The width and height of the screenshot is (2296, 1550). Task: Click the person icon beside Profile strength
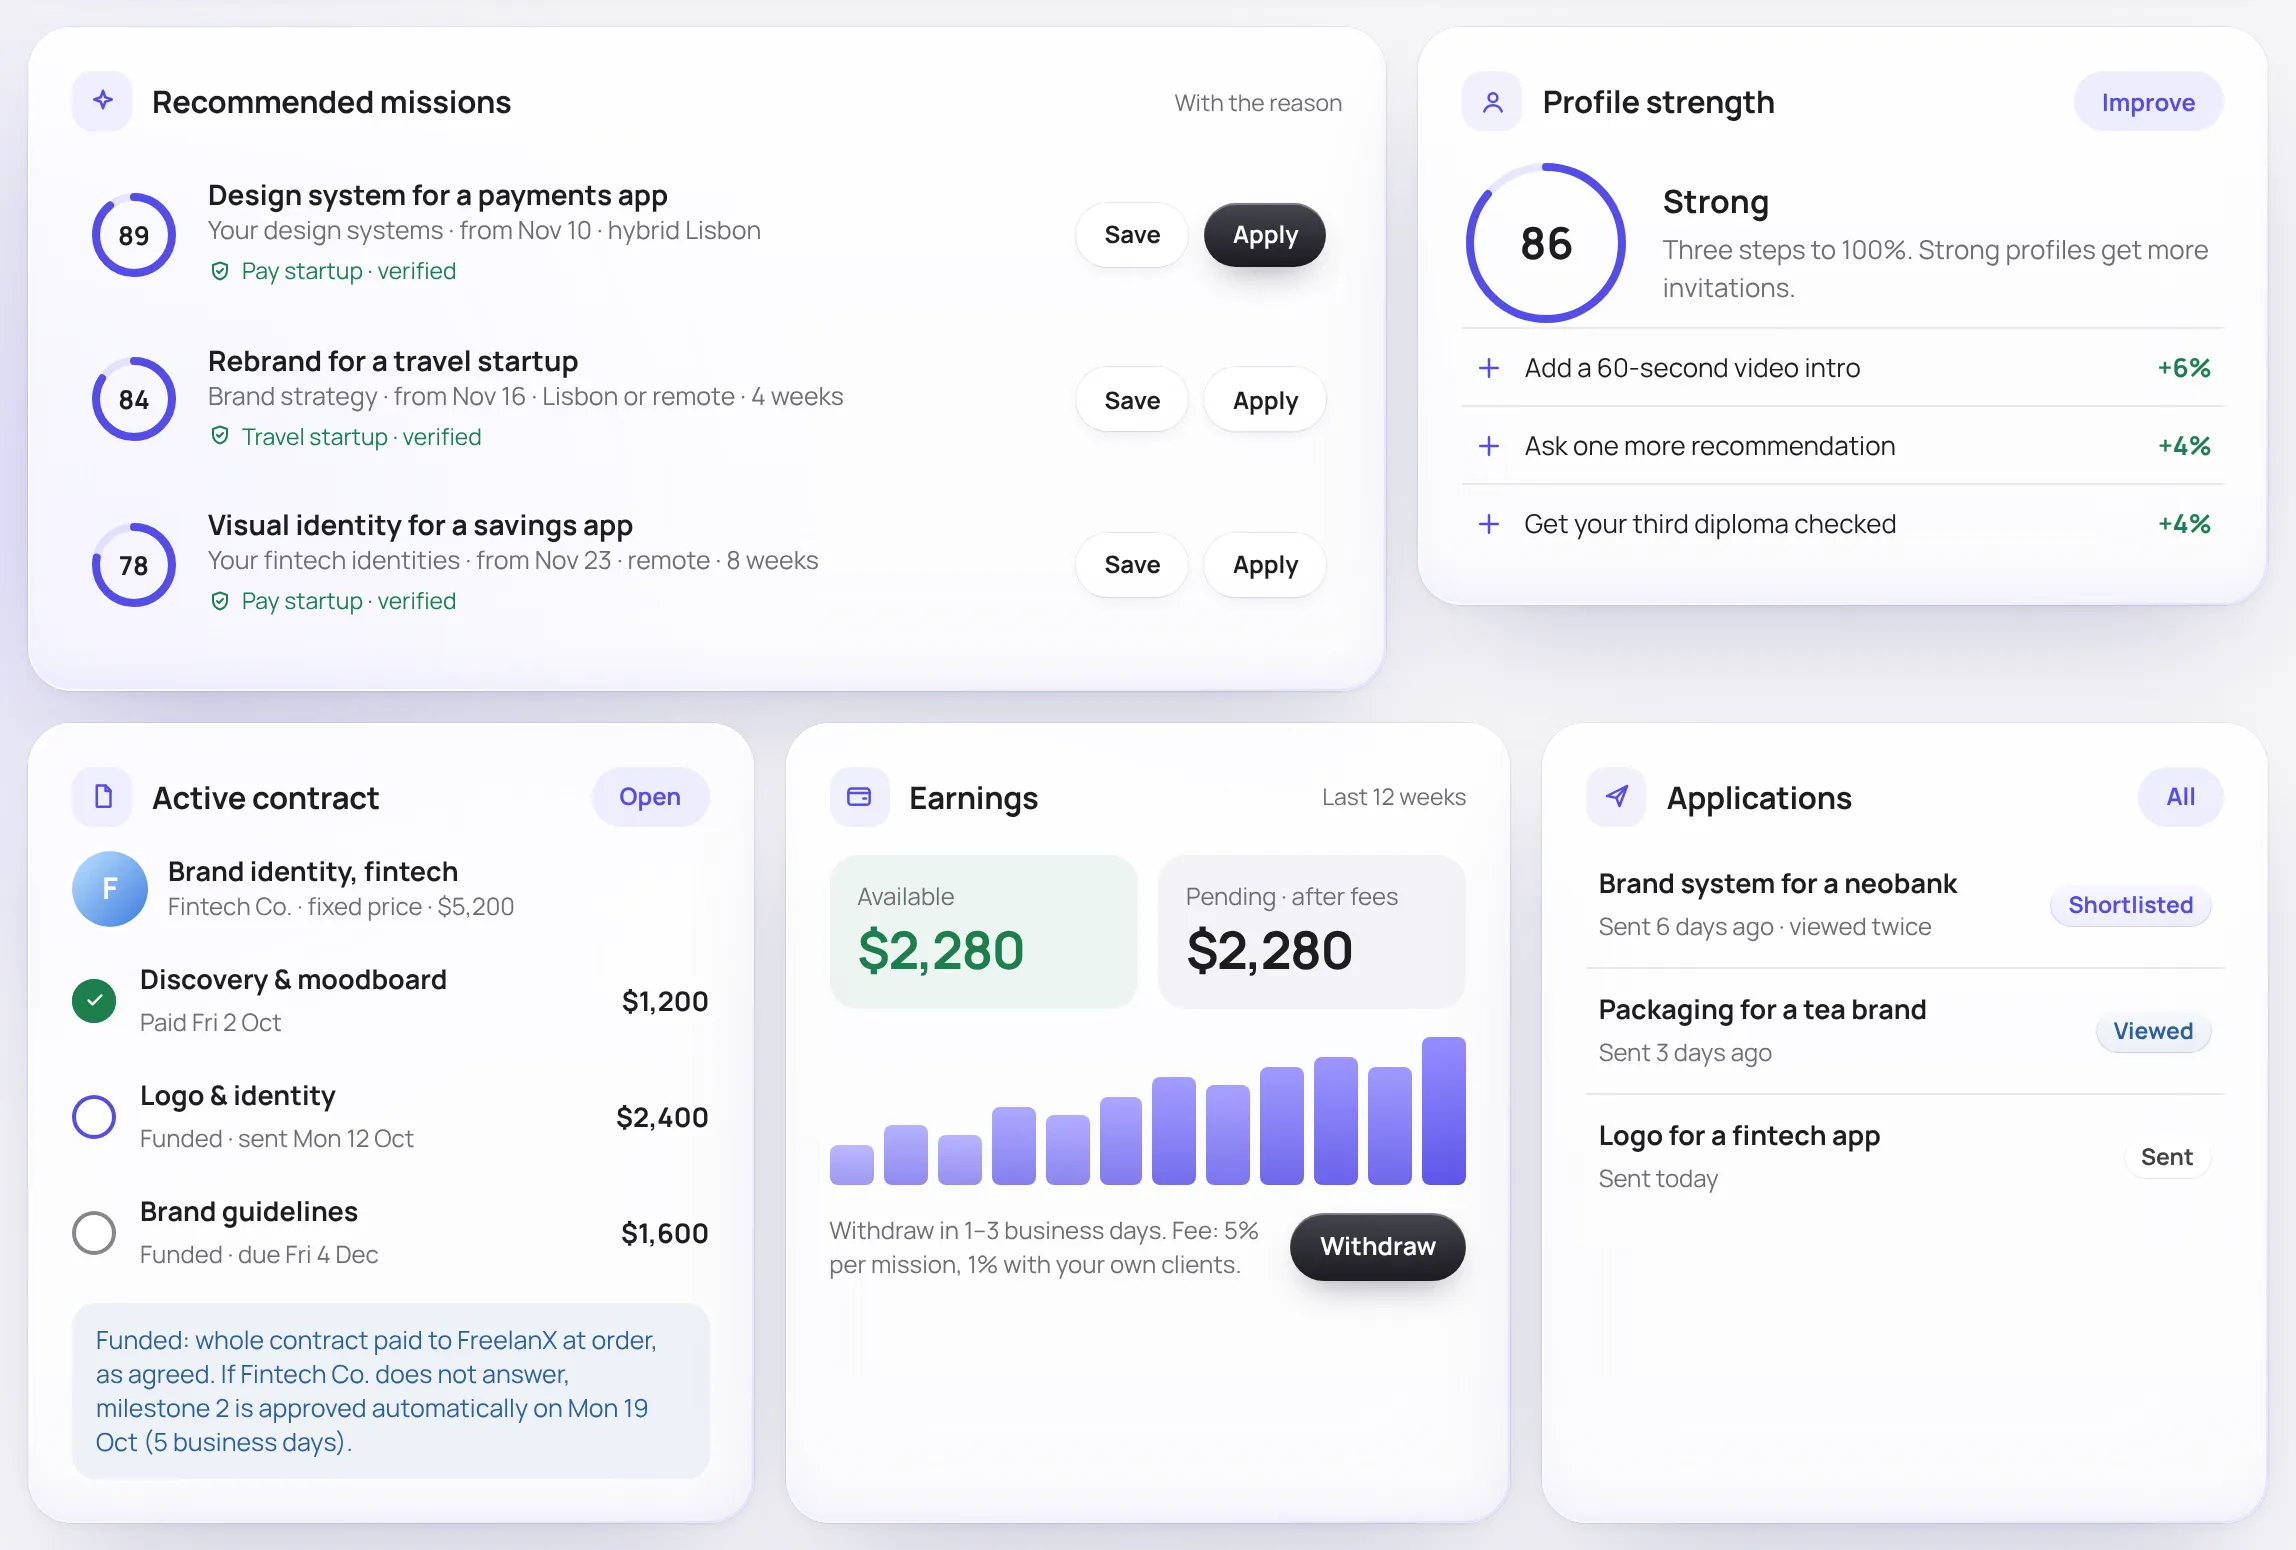click(x=1492, y=101)
